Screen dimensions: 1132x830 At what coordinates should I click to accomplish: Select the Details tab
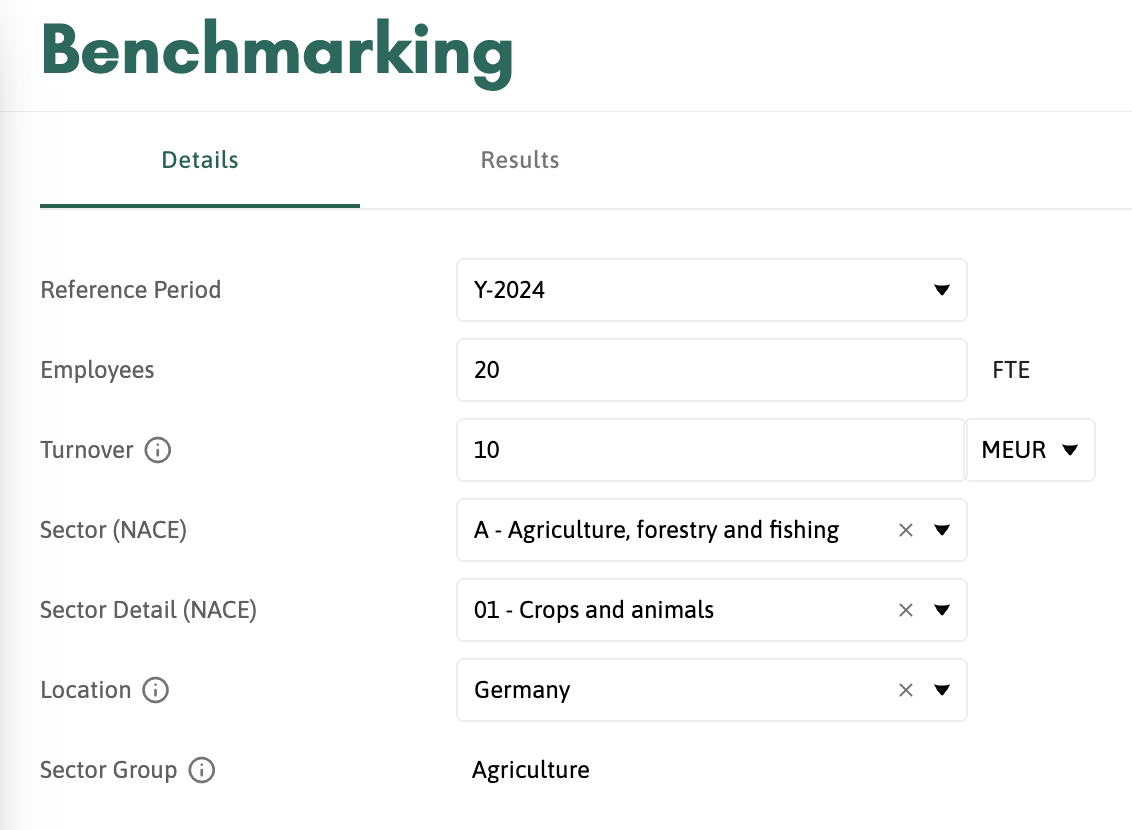[x=200, y=160]
